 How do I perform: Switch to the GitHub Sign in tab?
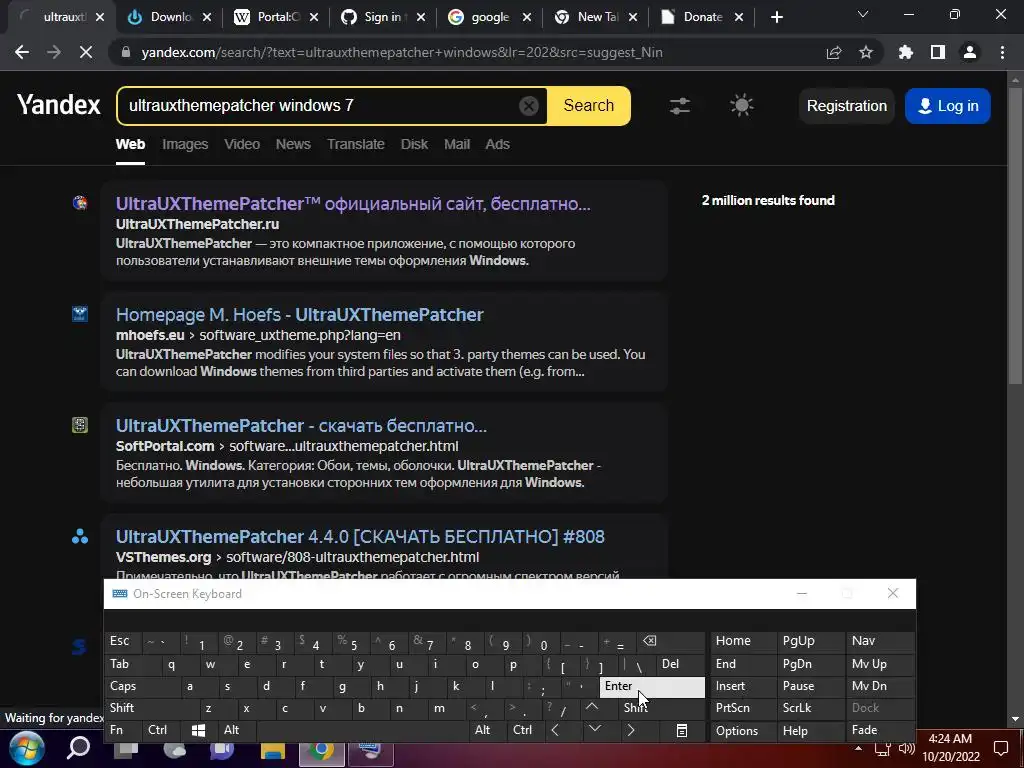click(x=383, y=18)
